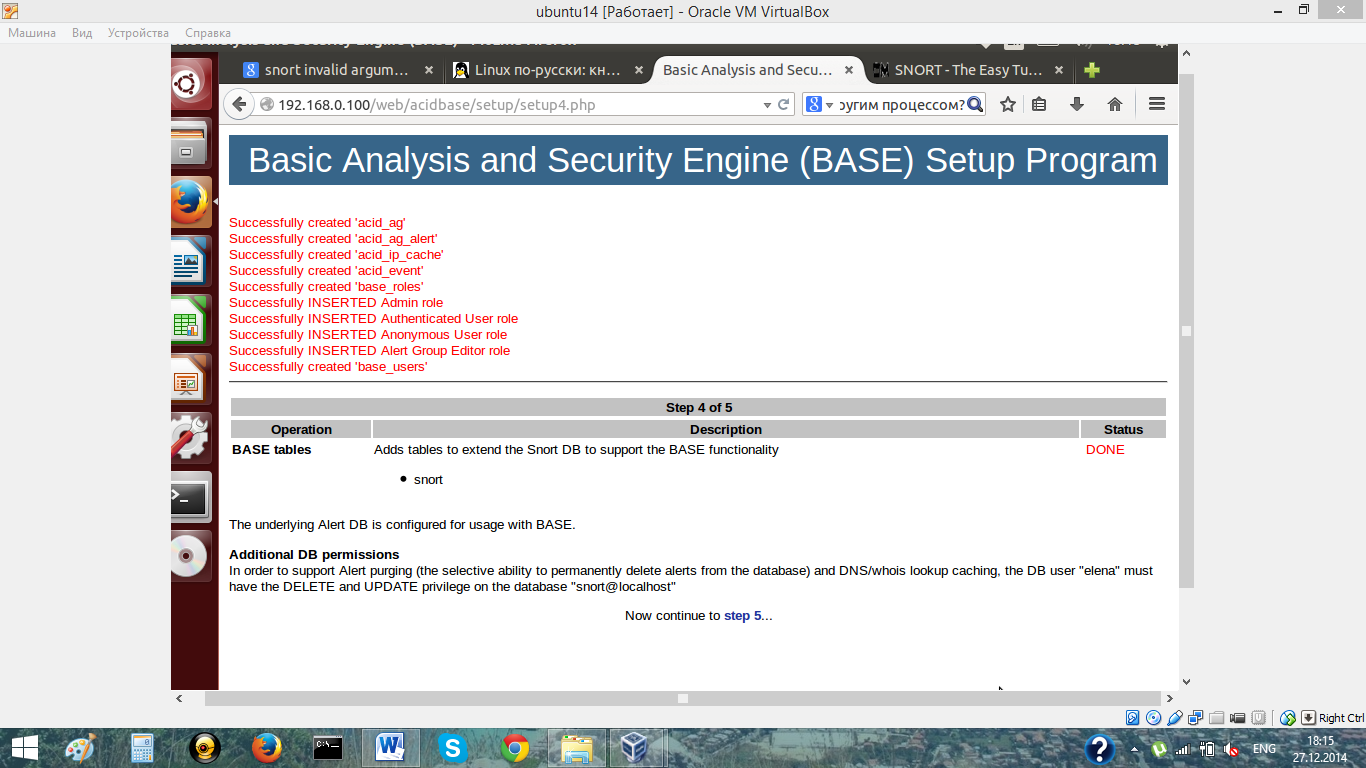
Task: Open System Settings wrench icon in launcher
Action: pyautogui.click(x=191, y=438)
